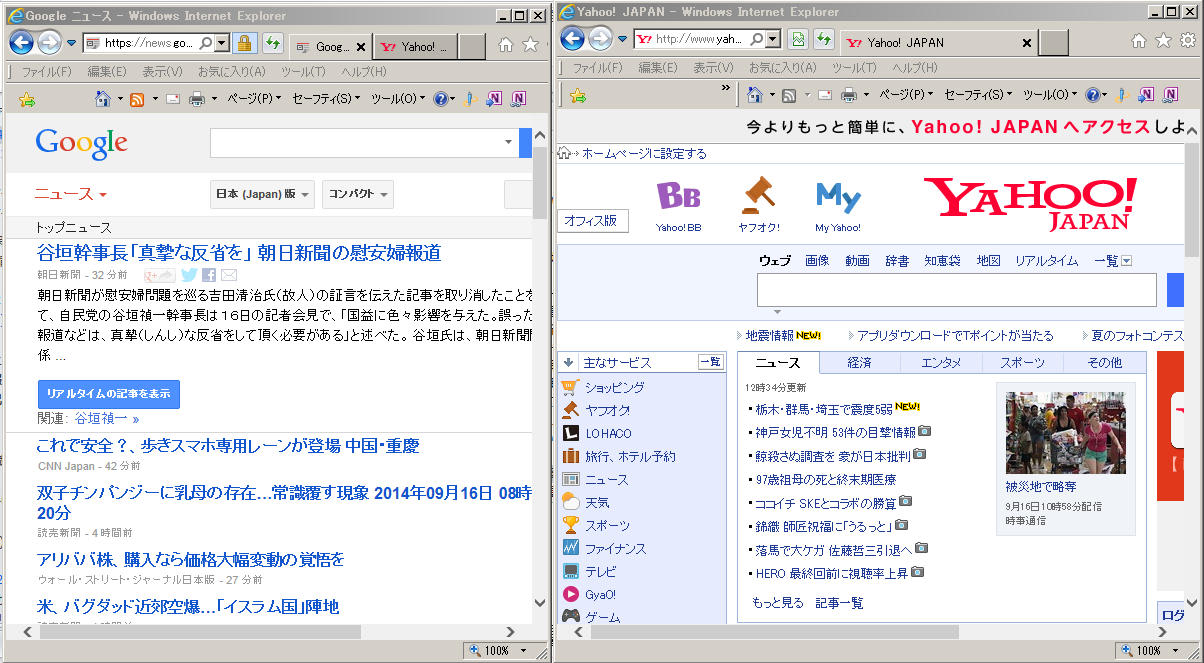
Task: Open the セーフティ(S) menu in Google News window
Action: pos(327,99)
